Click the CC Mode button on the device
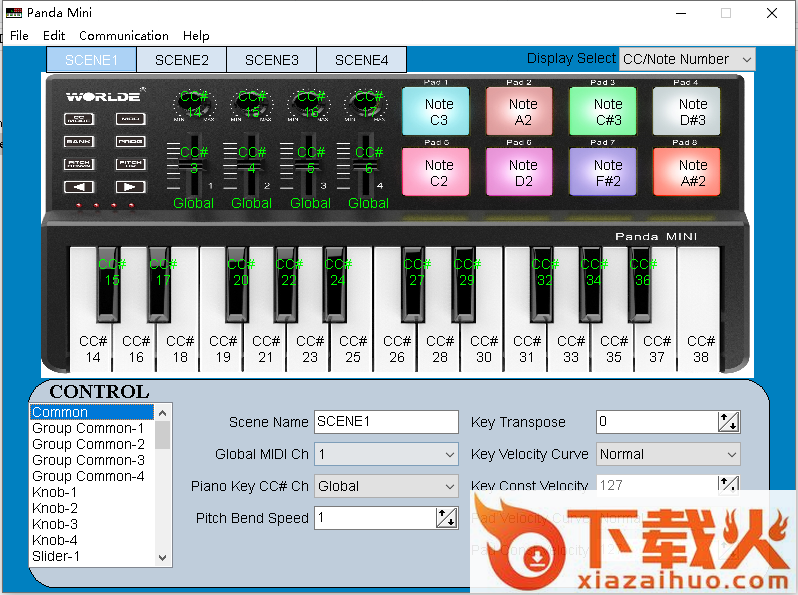This screenshot has width=798, height=595. 79,119
